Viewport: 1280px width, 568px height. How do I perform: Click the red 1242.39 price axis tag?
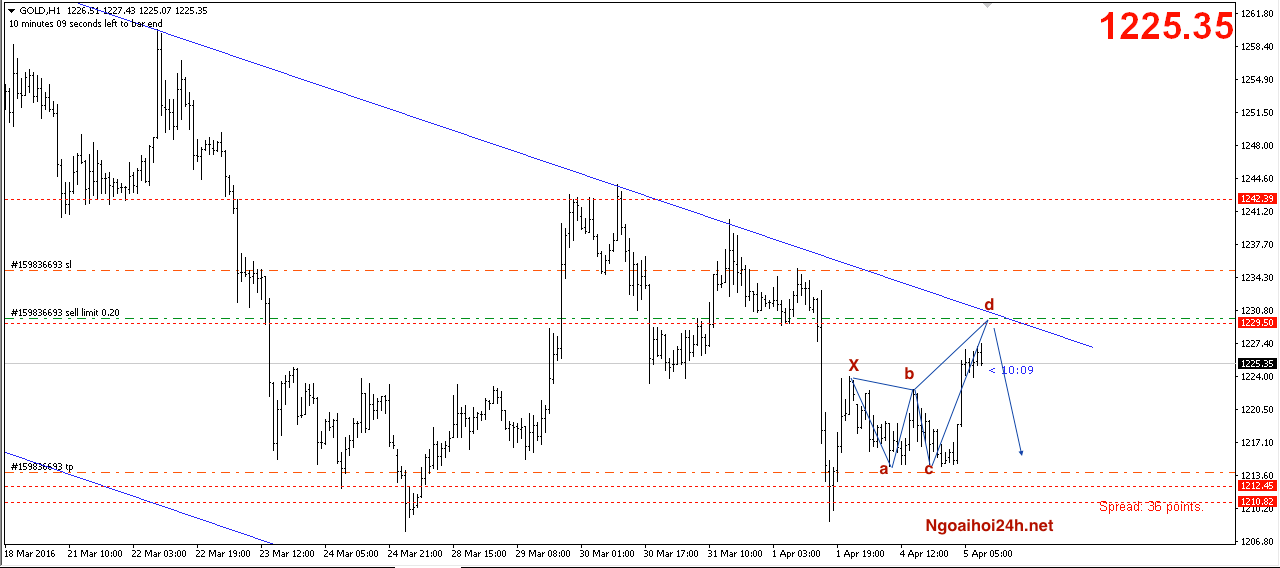(1256, 199)
